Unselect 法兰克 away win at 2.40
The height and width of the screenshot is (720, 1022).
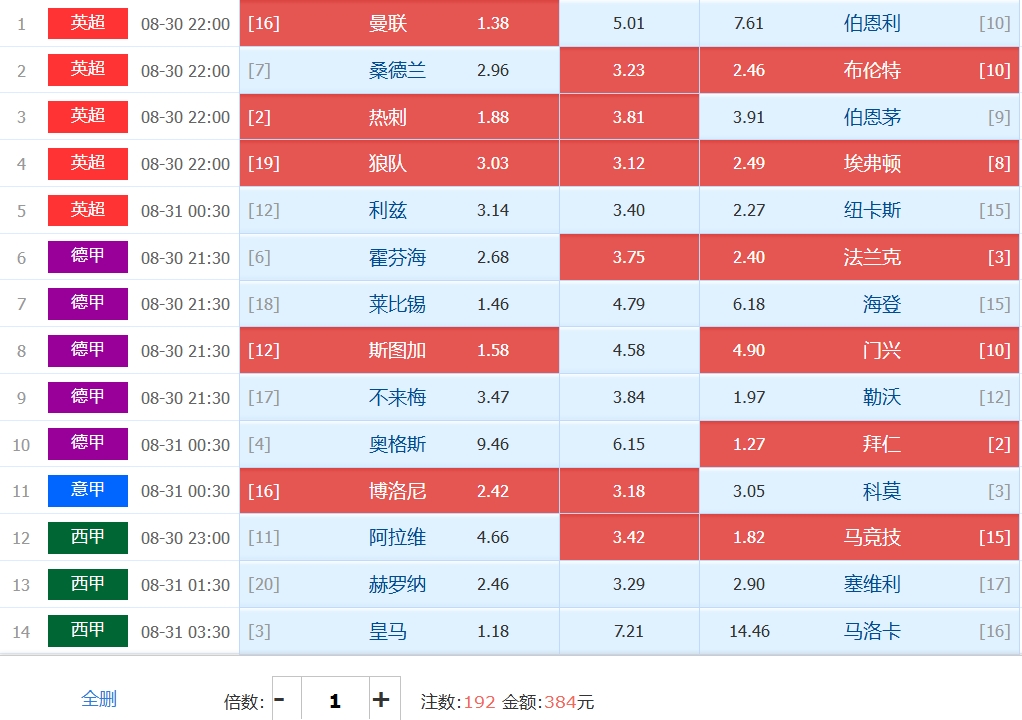click(859, 257)
